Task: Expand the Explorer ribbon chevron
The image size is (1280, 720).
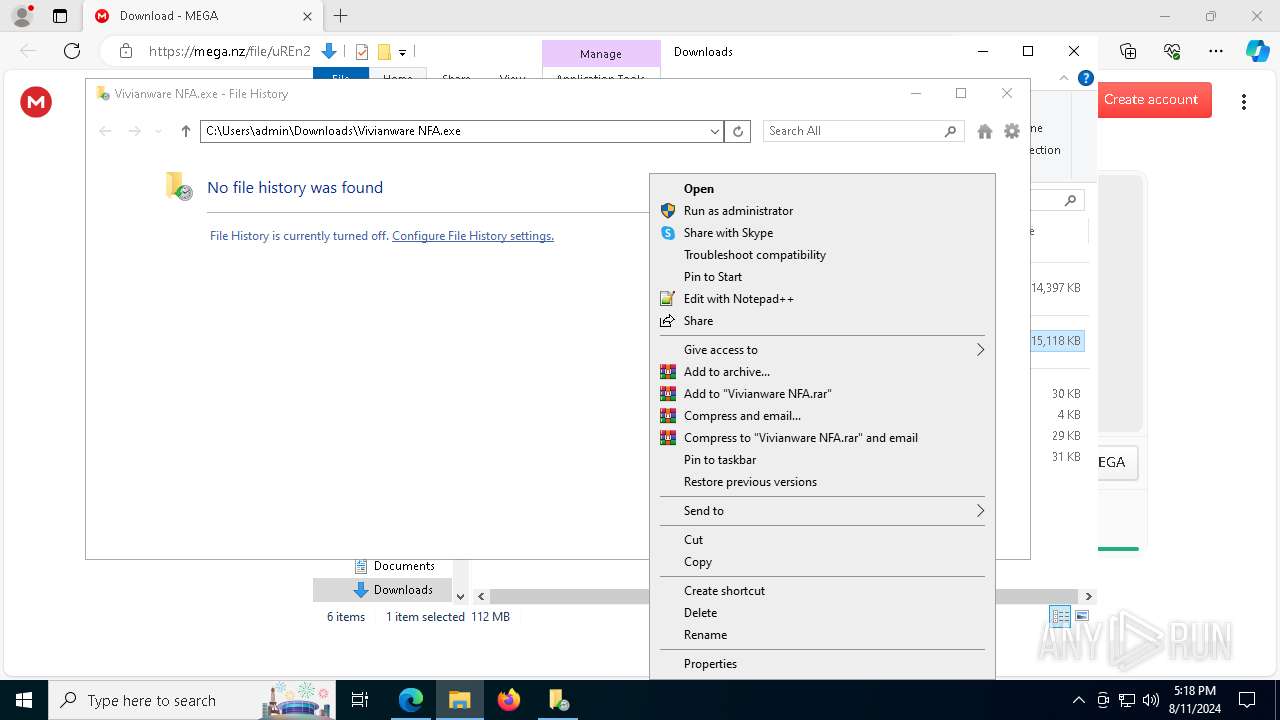Action: coord(1064,78)
